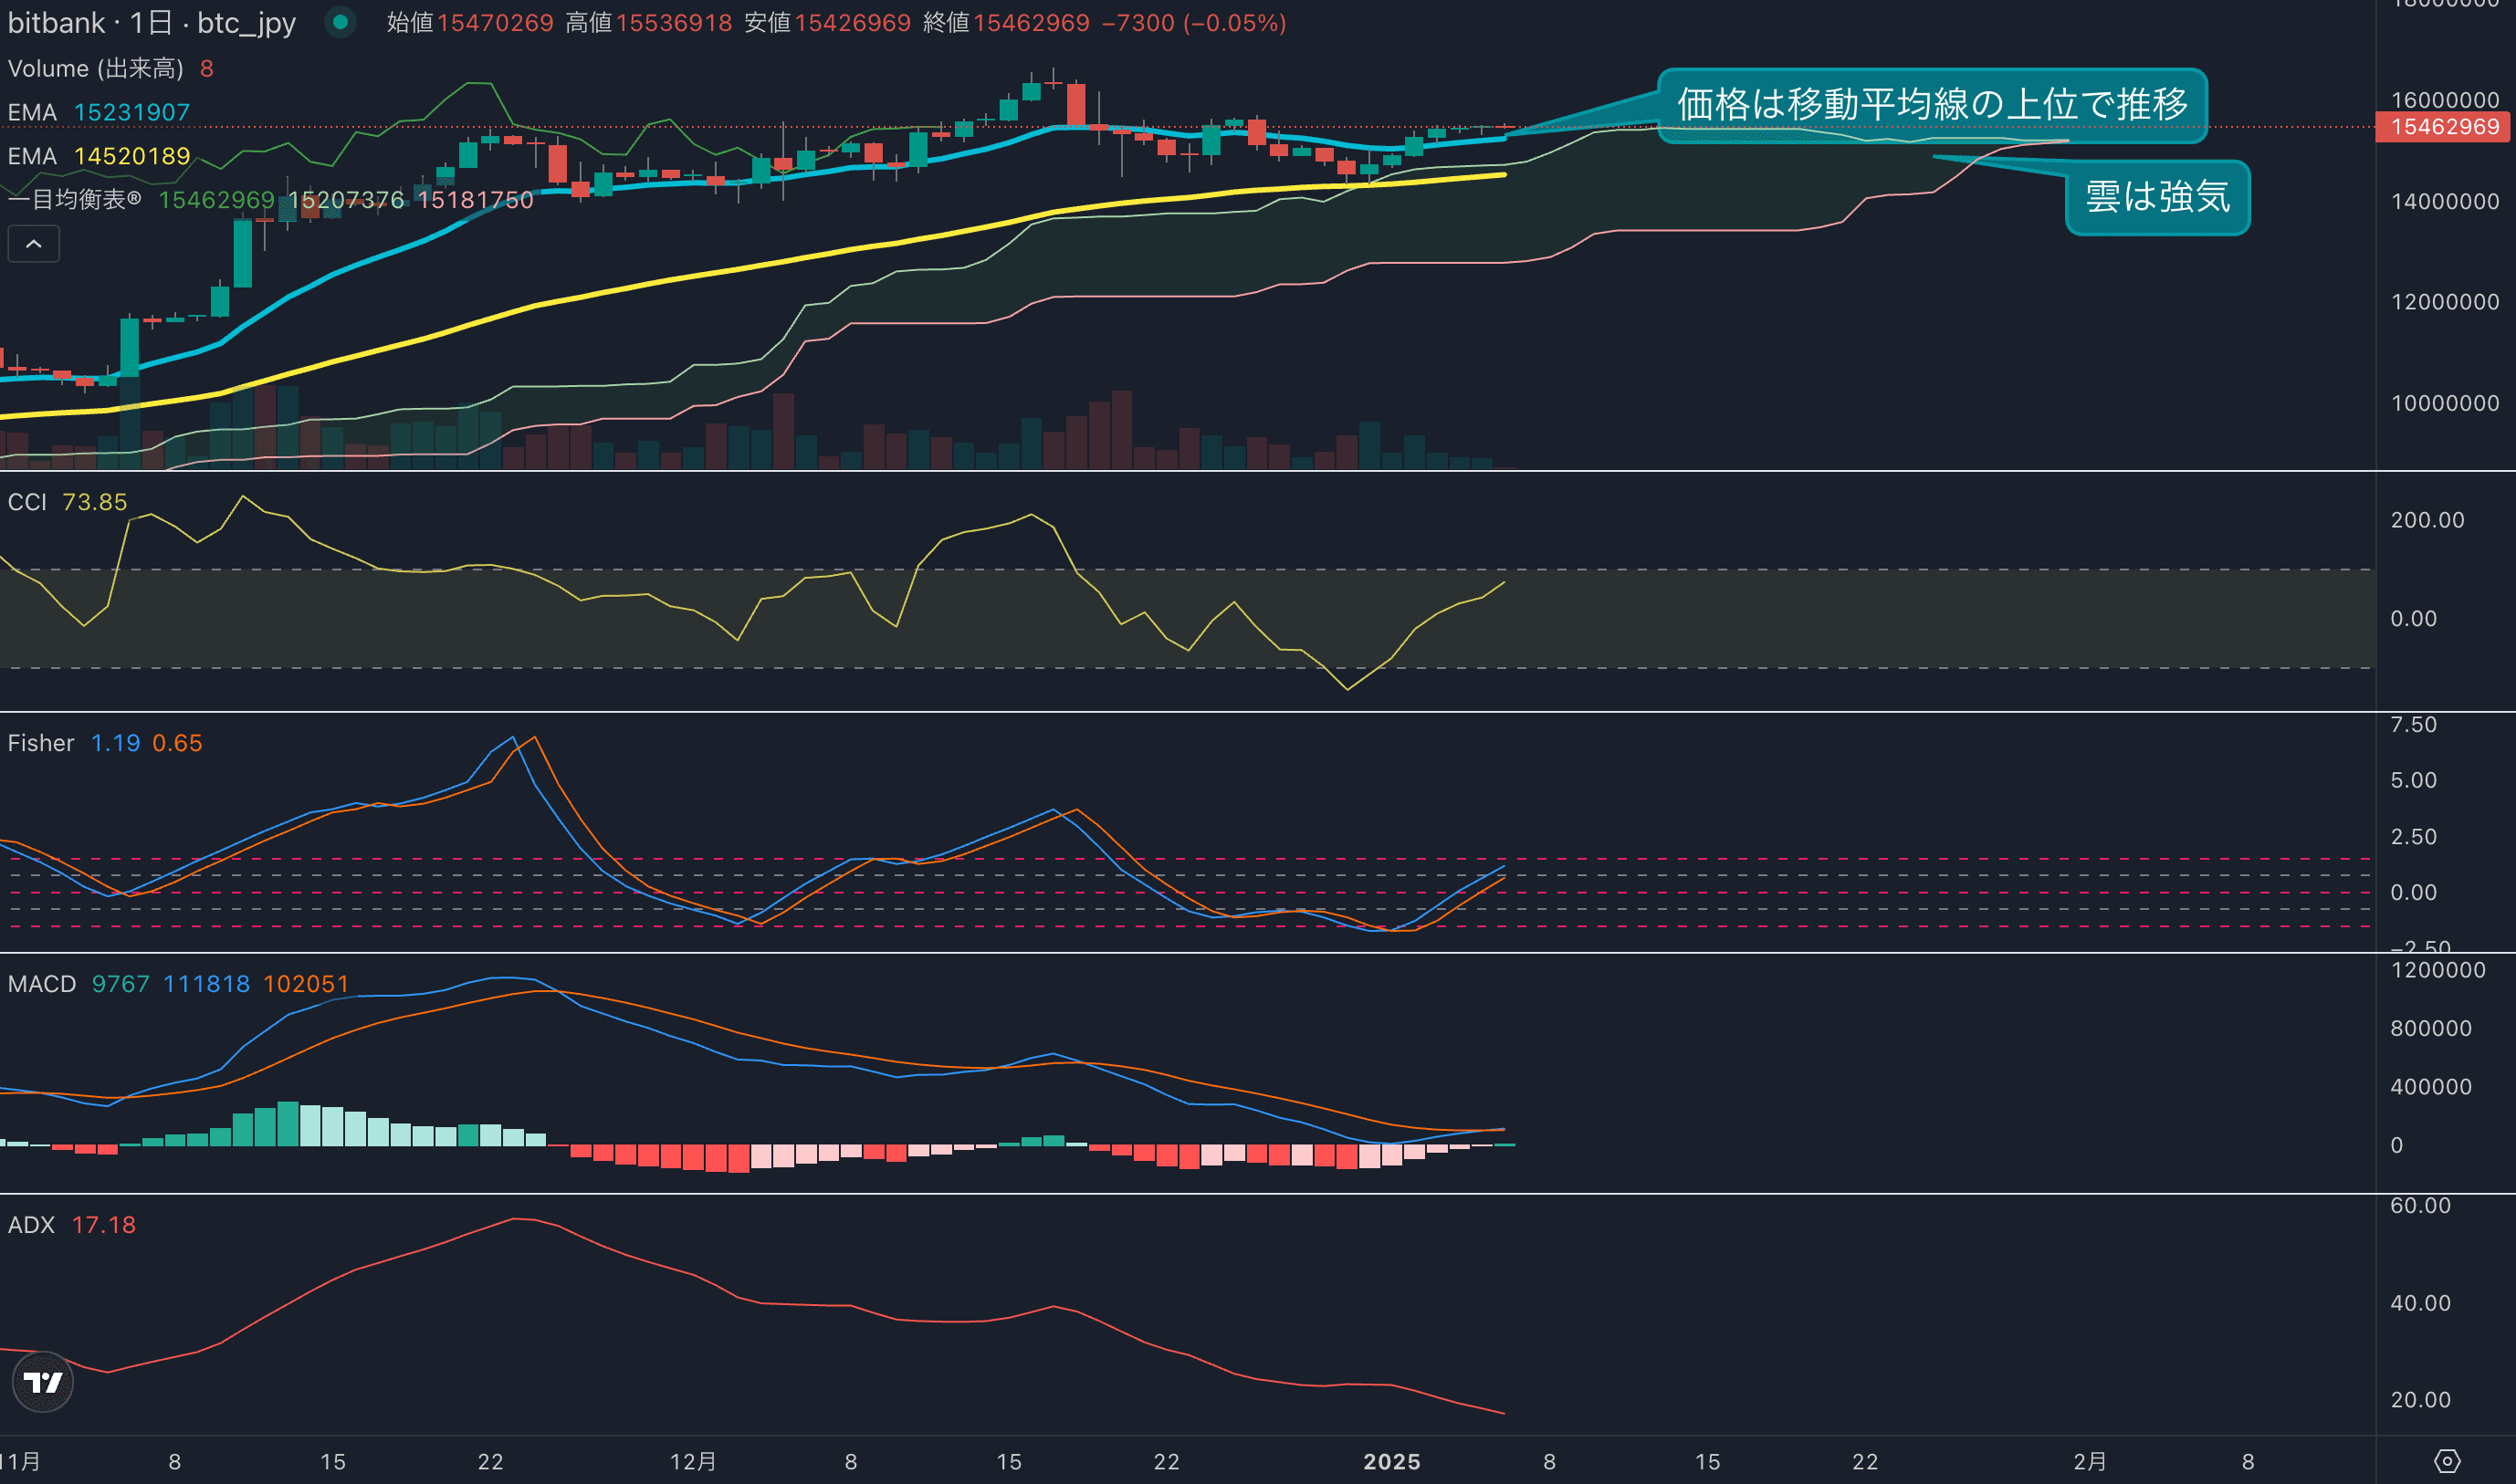Click the 2025 label on time axis

(1391, 1462)
